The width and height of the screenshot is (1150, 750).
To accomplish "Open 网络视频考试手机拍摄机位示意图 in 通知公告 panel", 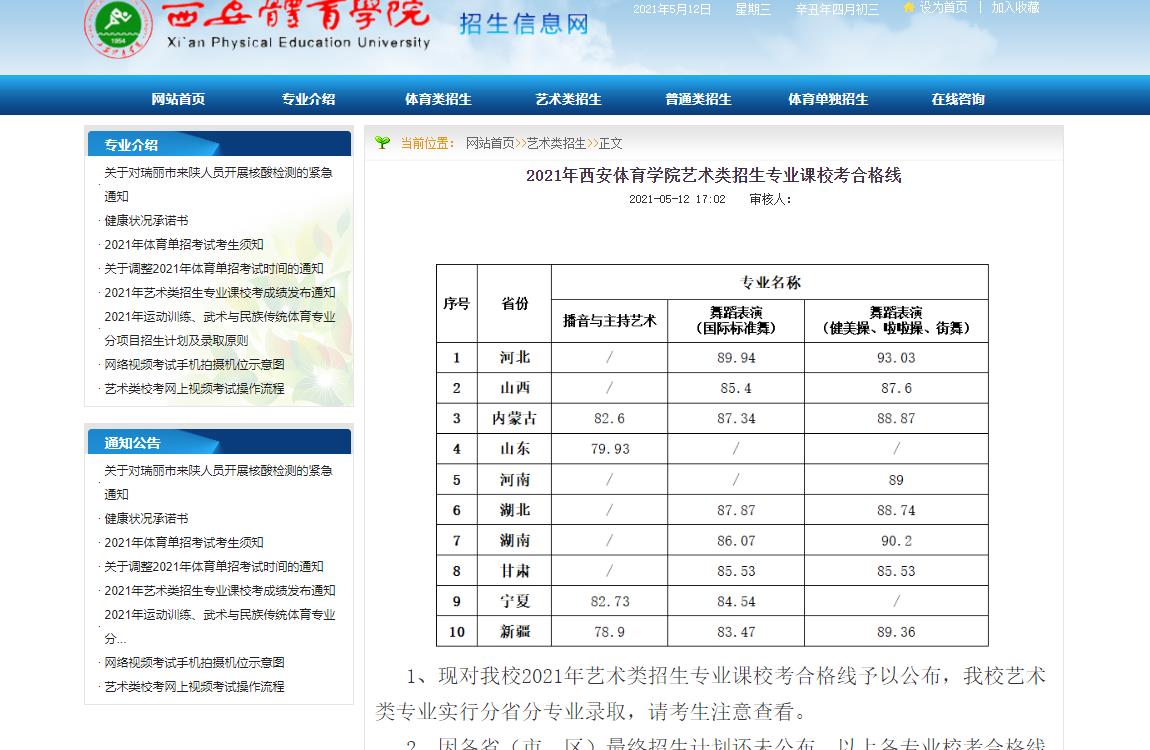I will [194, 663].
